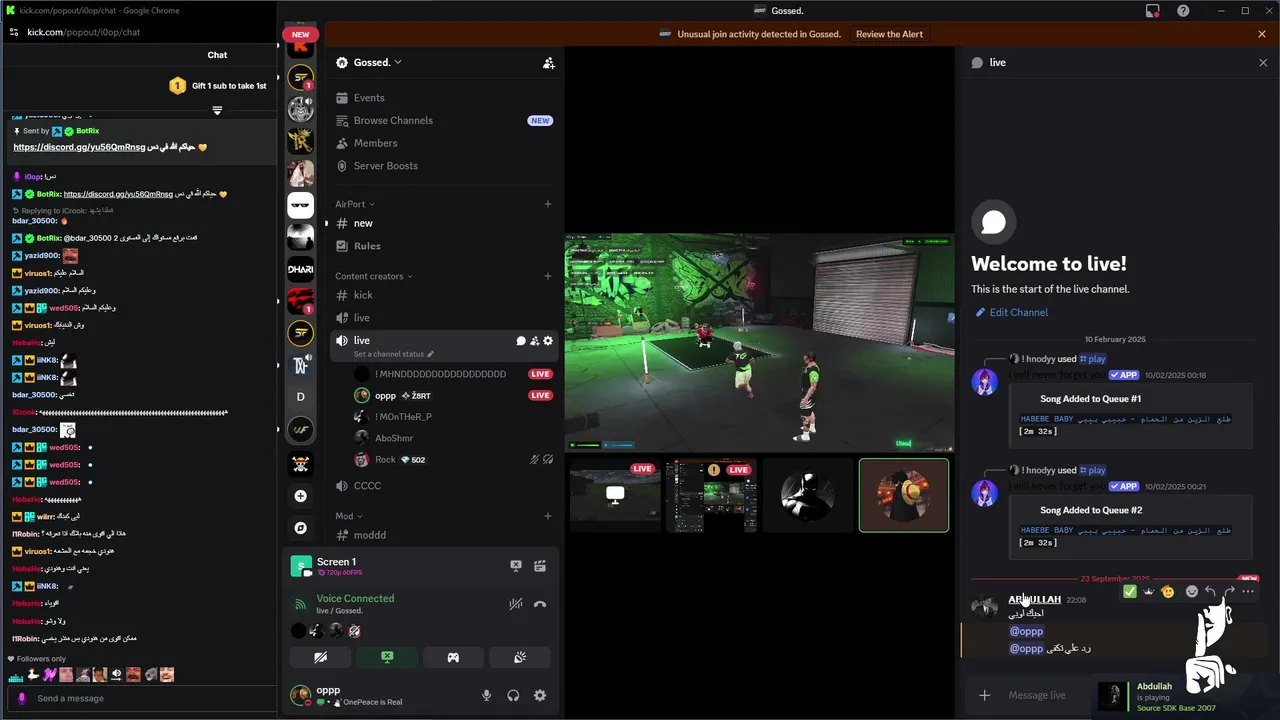Turn on the camera
Viewport: 1280px width, 720px height.
320,657
